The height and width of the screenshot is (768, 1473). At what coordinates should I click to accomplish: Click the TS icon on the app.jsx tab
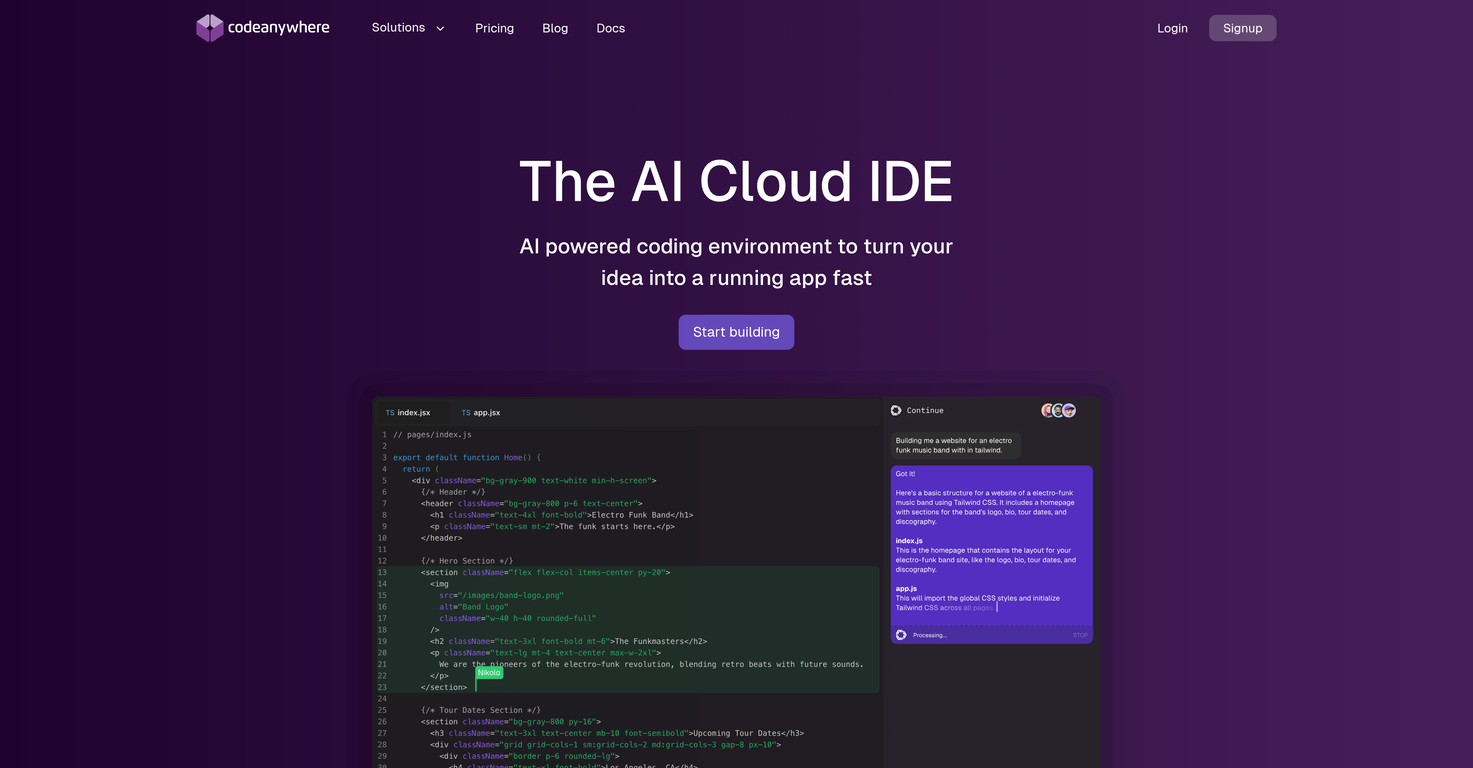[465, 412]
